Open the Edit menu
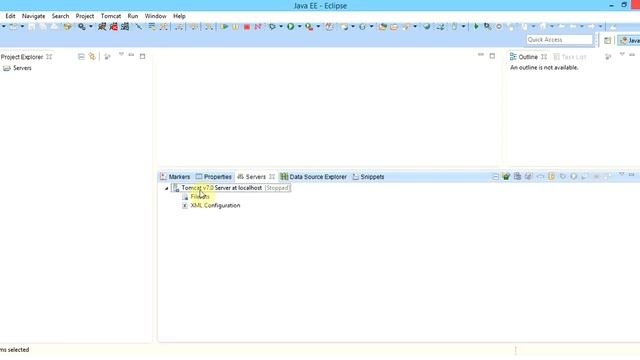The image size is (640, 360). coord(10,16)
